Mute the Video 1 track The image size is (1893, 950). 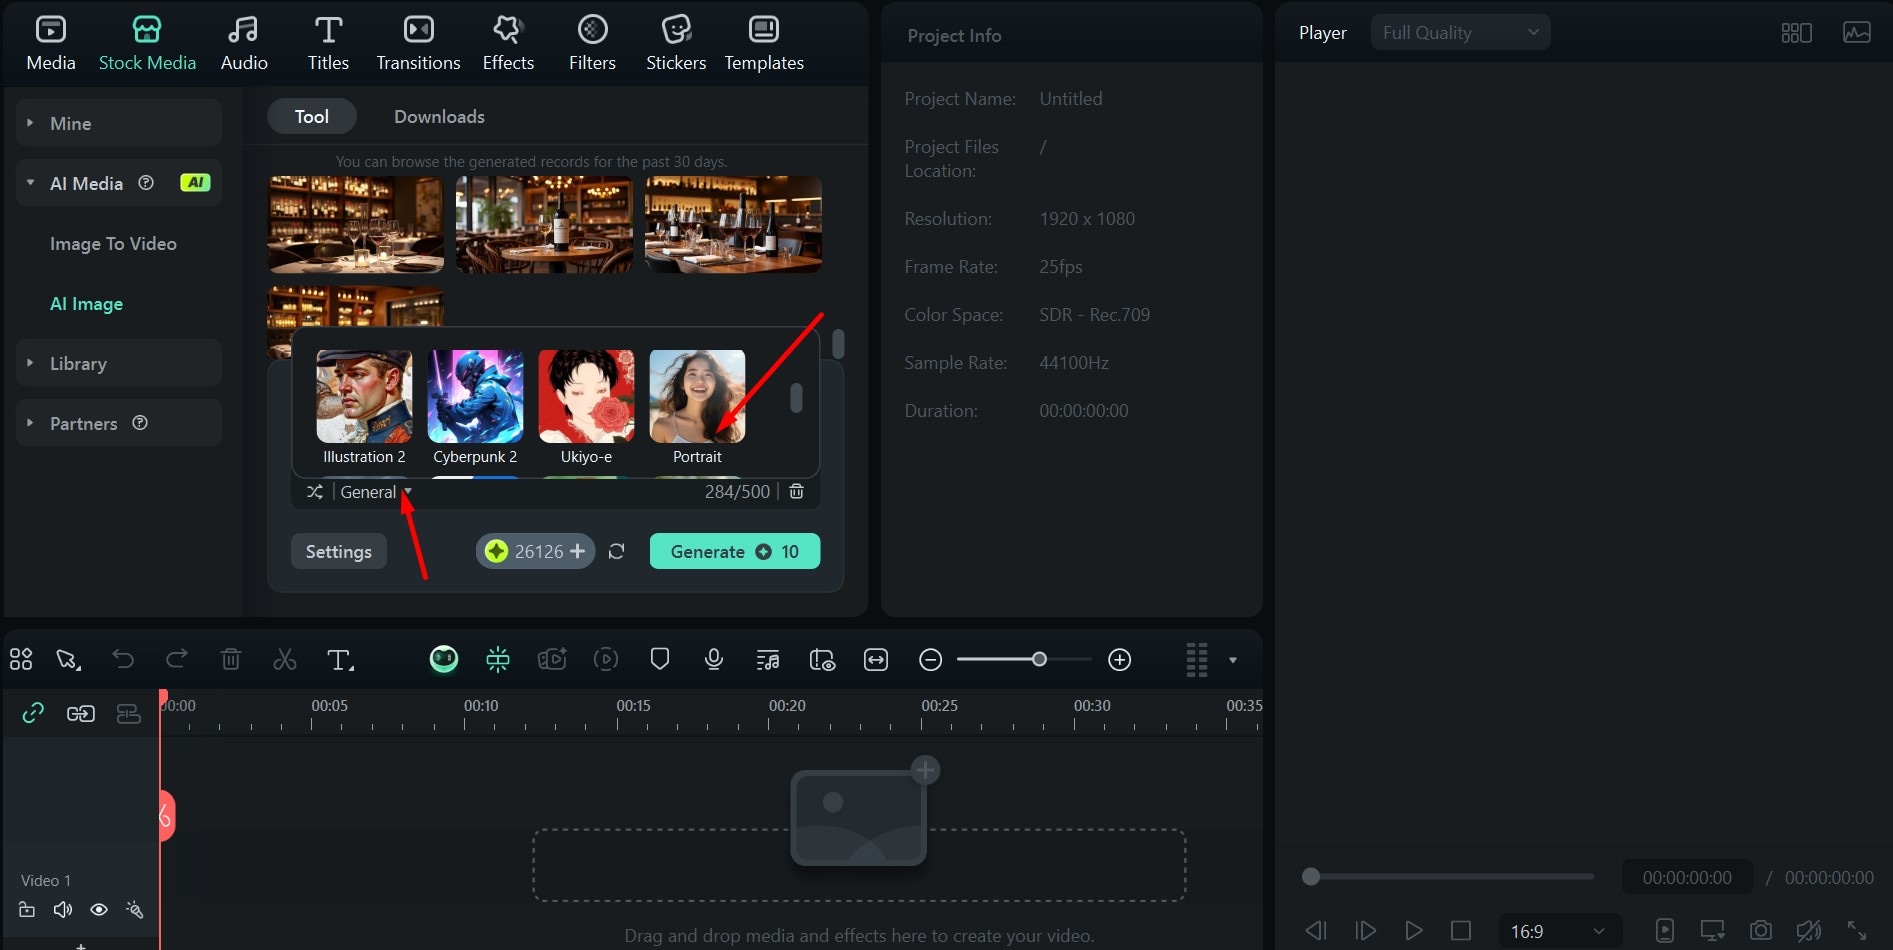[63, 910]
